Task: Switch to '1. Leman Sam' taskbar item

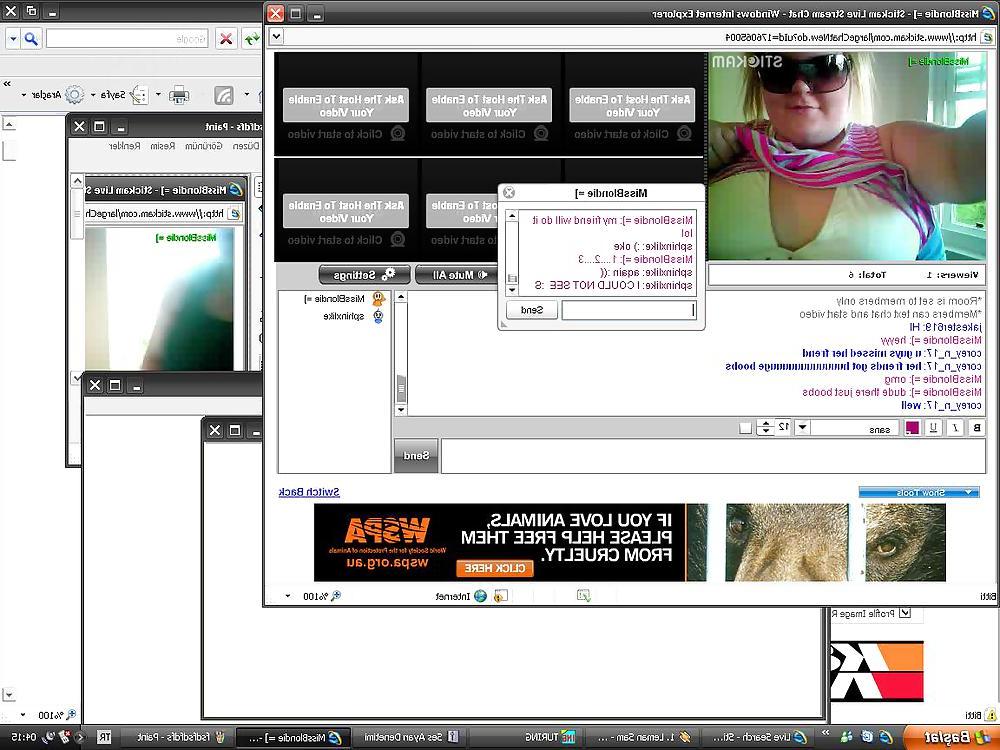Action: point(640,737)
